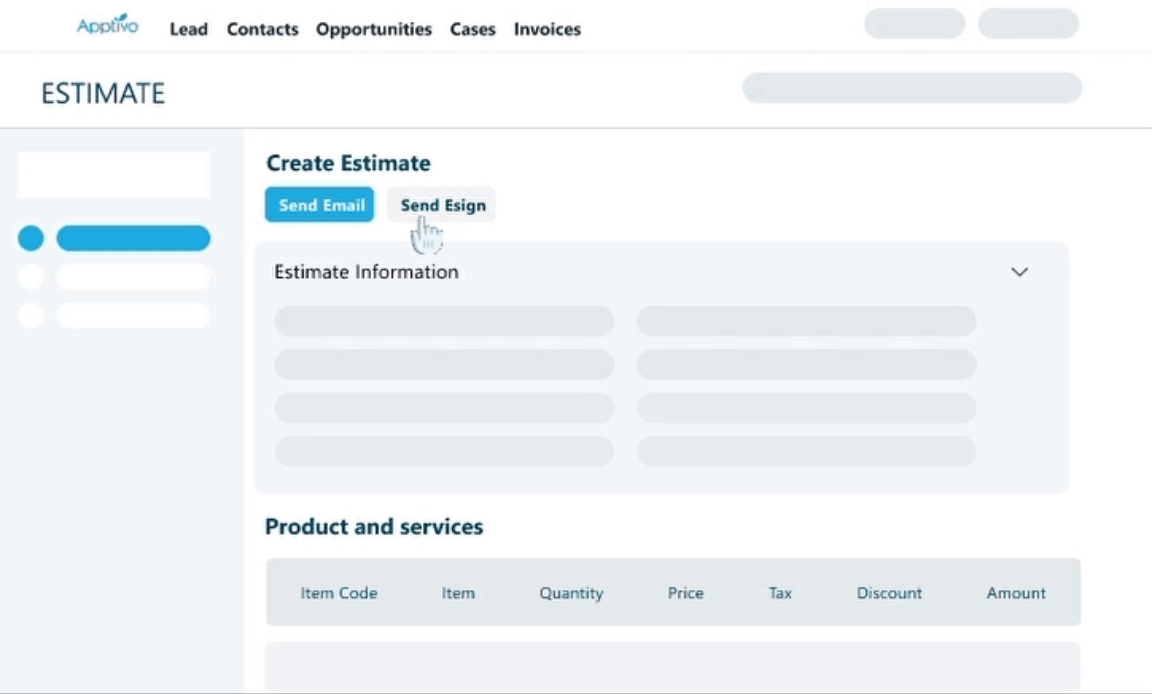Click the empty row below the table header

[x=672, y=665]
